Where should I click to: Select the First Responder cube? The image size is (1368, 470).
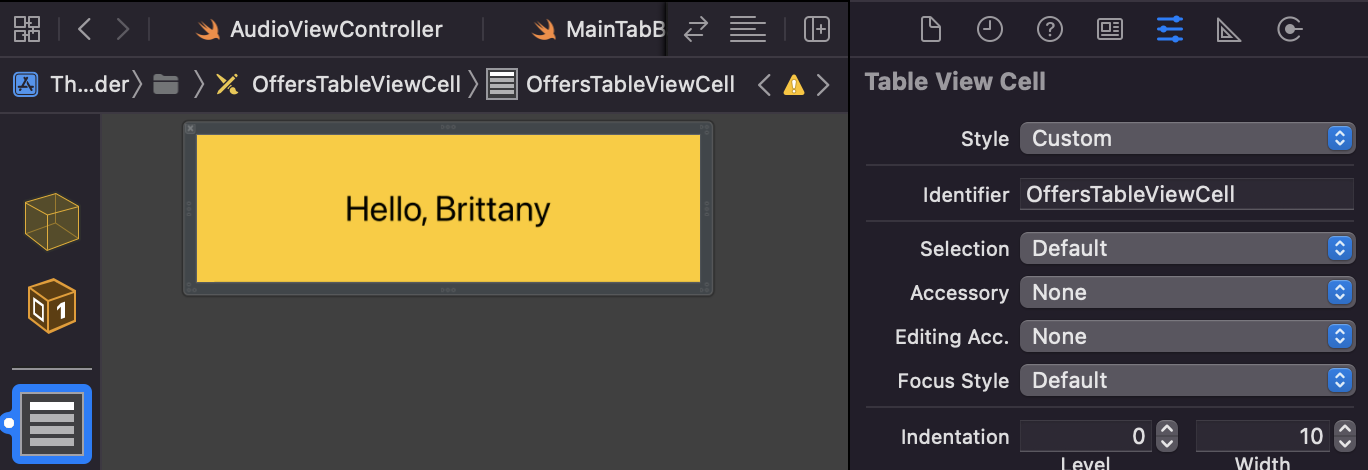51,307
